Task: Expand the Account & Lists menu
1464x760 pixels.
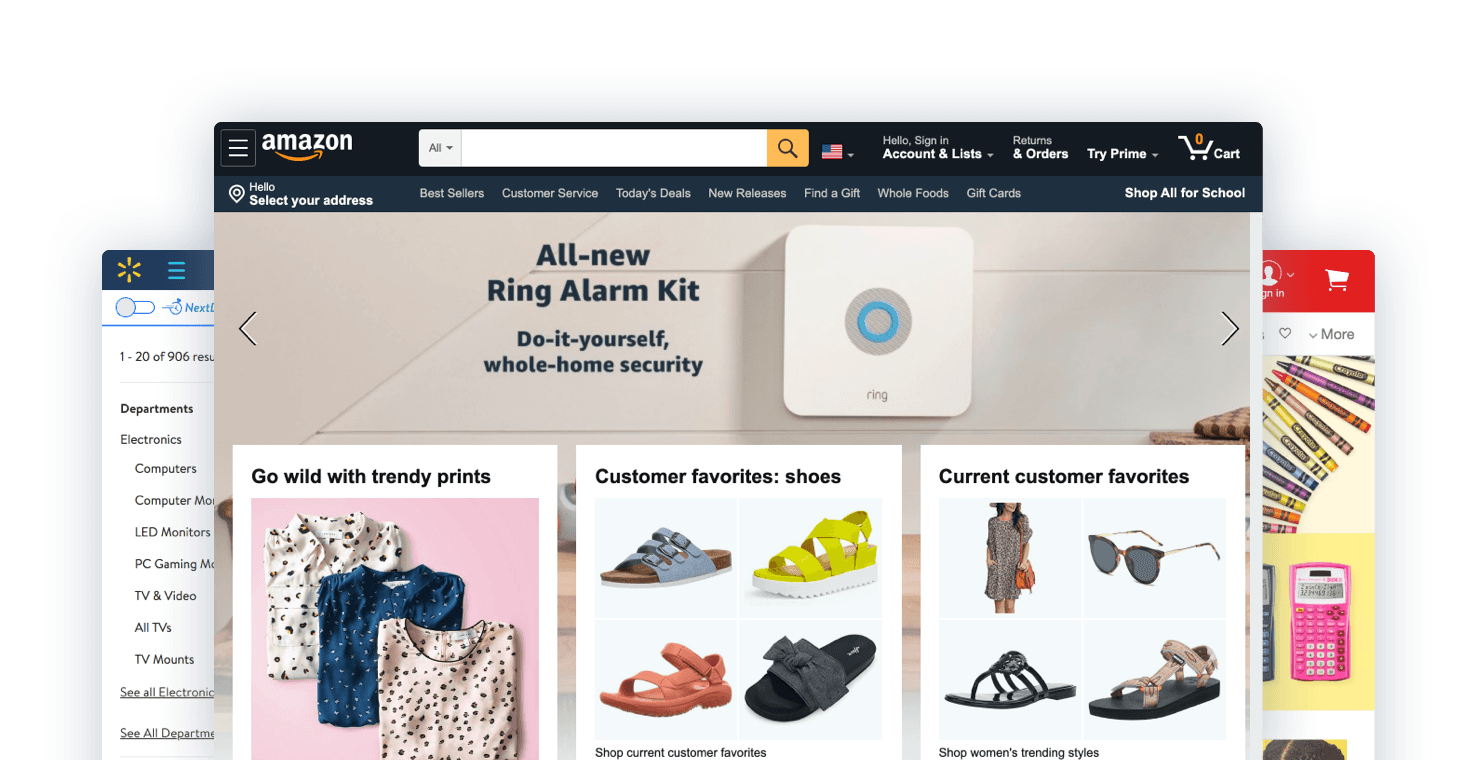Action: pyautogui.click(x=938, y=148)
